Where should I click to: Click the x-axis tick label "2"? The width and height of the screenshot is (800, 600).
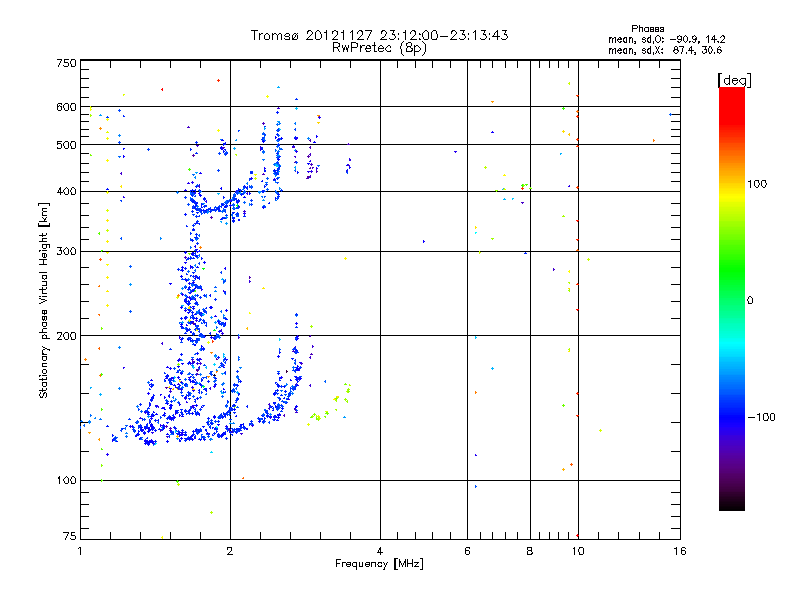tap(230, 551)
